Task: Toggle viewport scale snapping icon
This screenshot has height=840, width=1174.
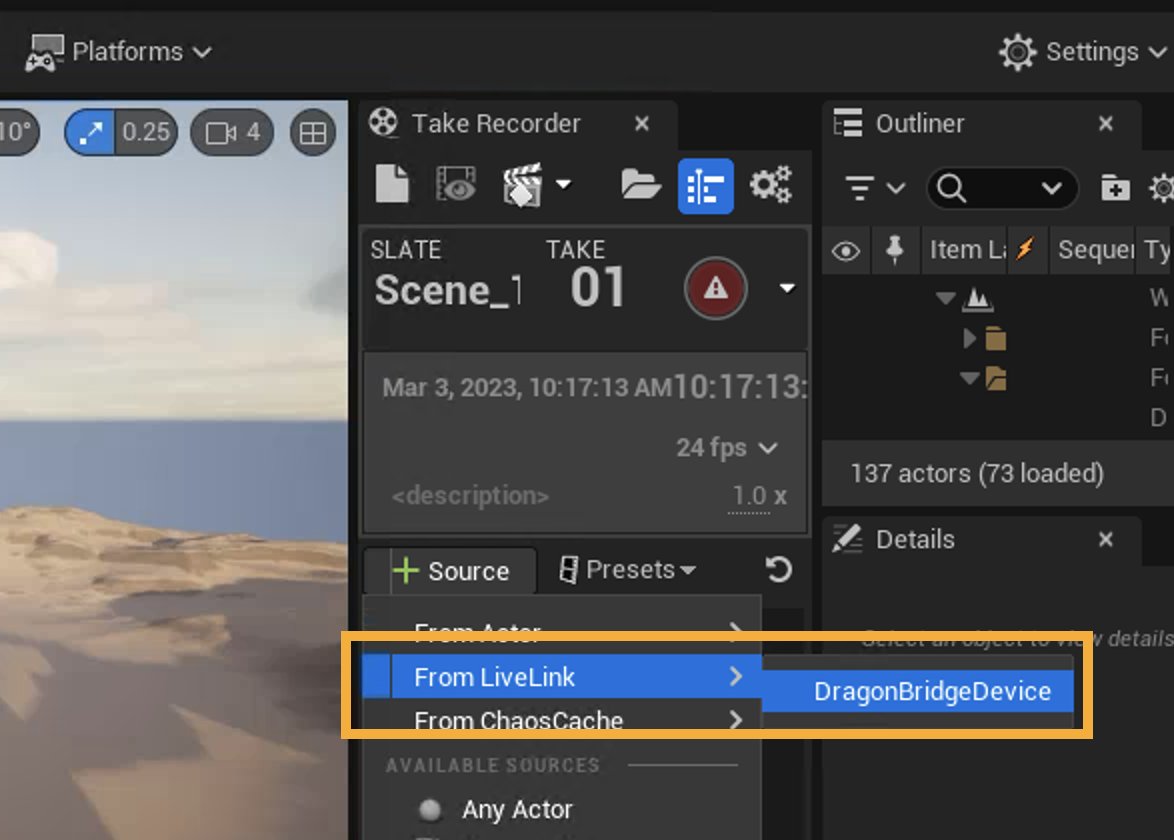Action: (90, 133)
